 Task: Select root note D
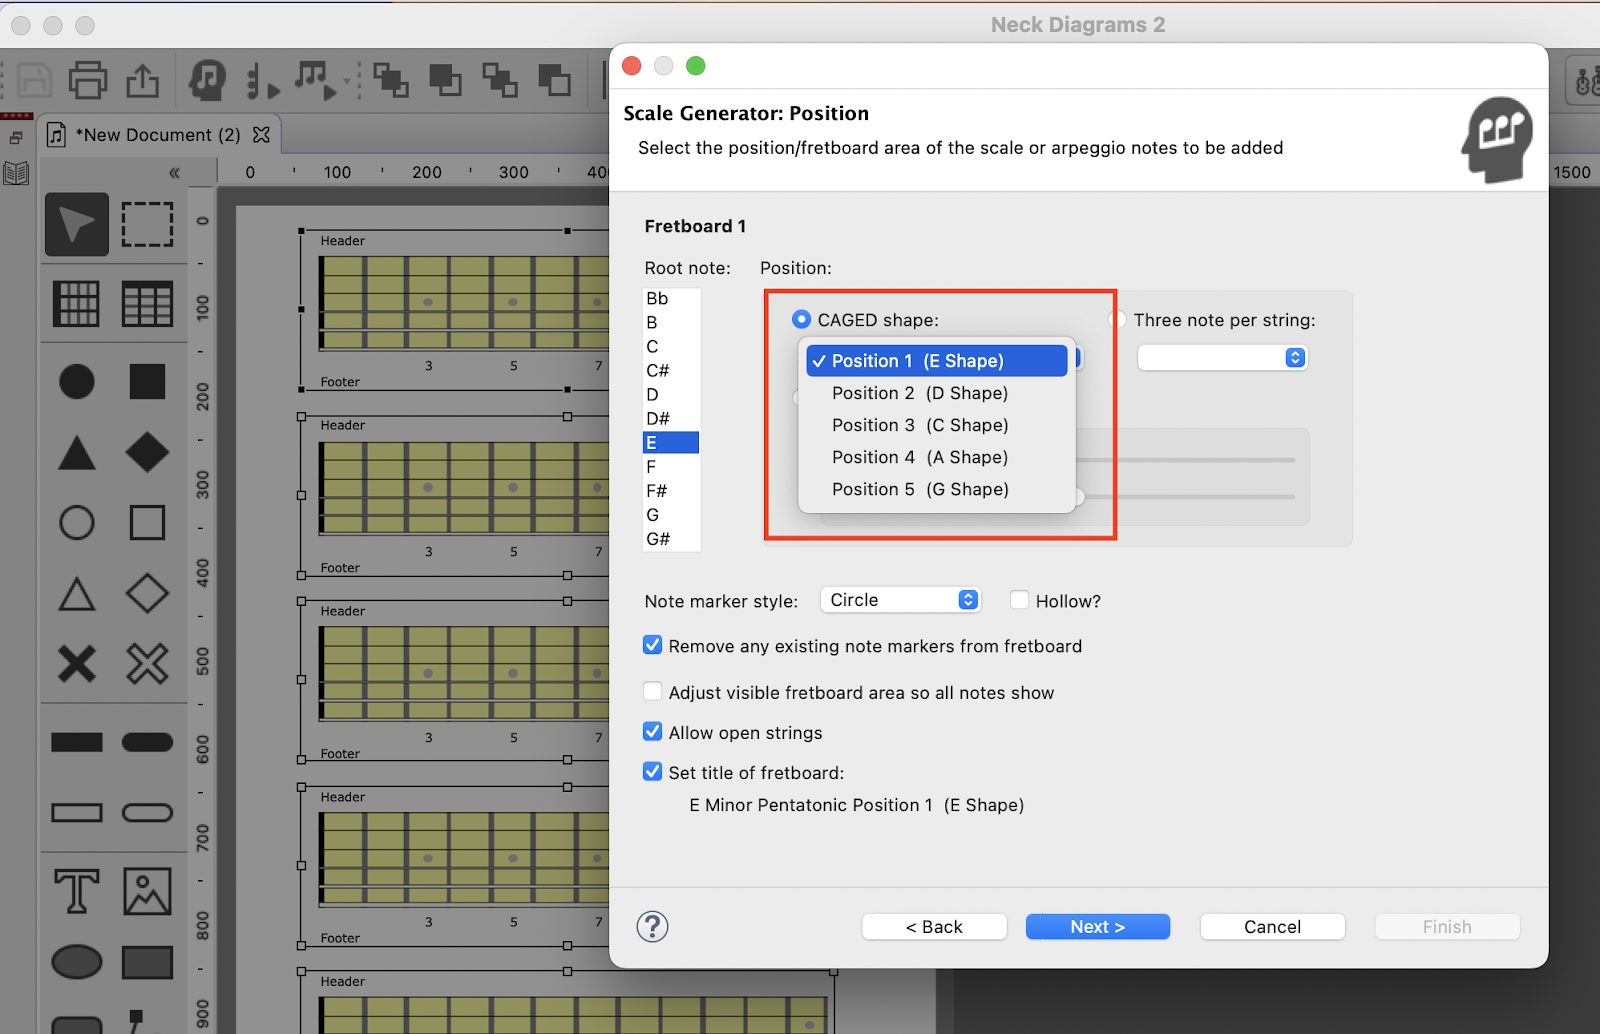tap(671, 394)
